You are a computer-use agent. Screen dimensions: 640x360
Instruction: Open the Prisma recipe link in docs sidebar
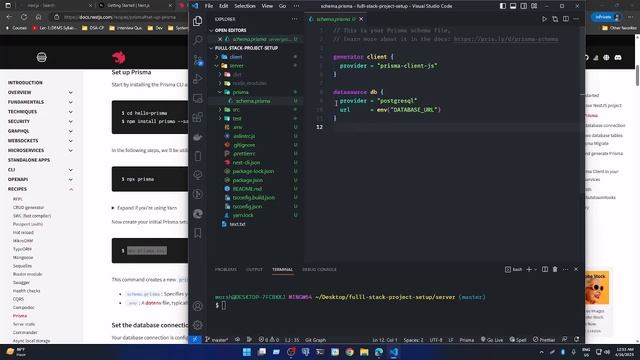tap(20, 316)
